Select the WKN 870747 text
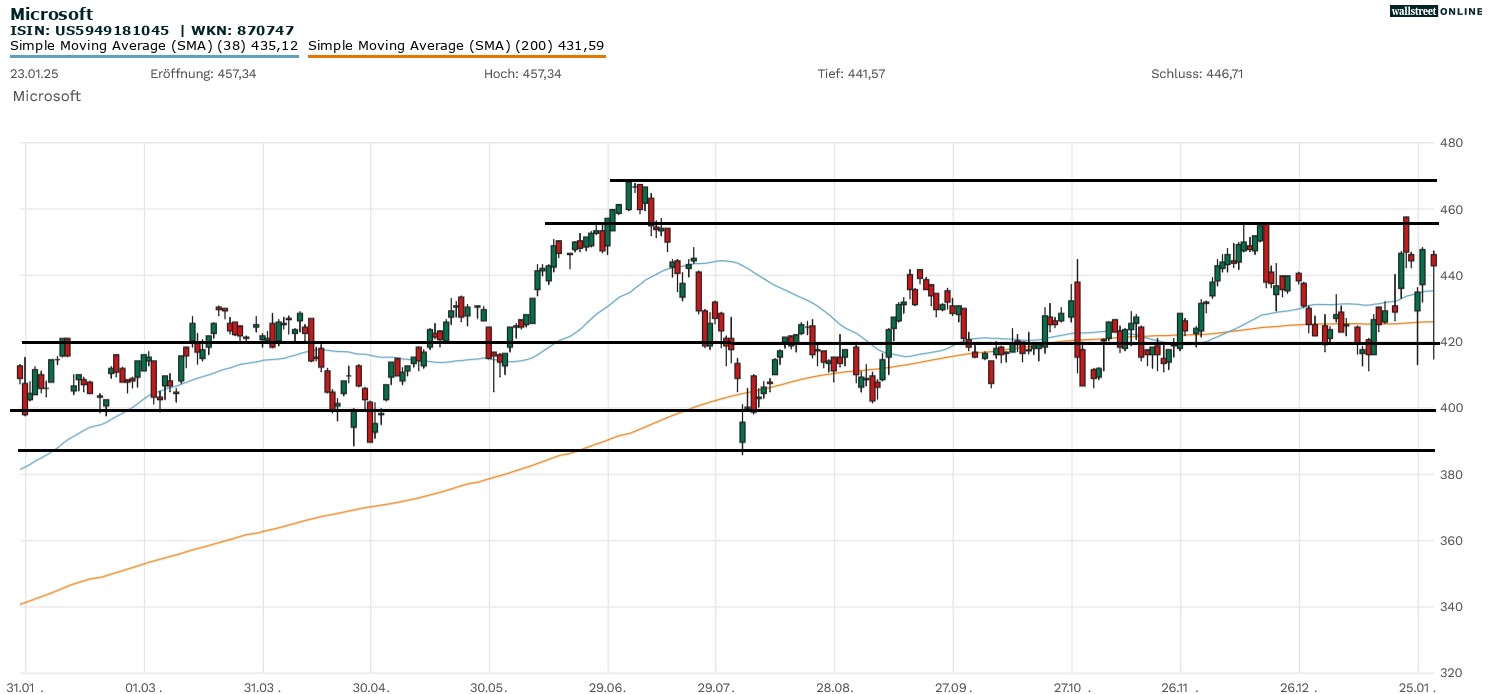 point(244,31)
